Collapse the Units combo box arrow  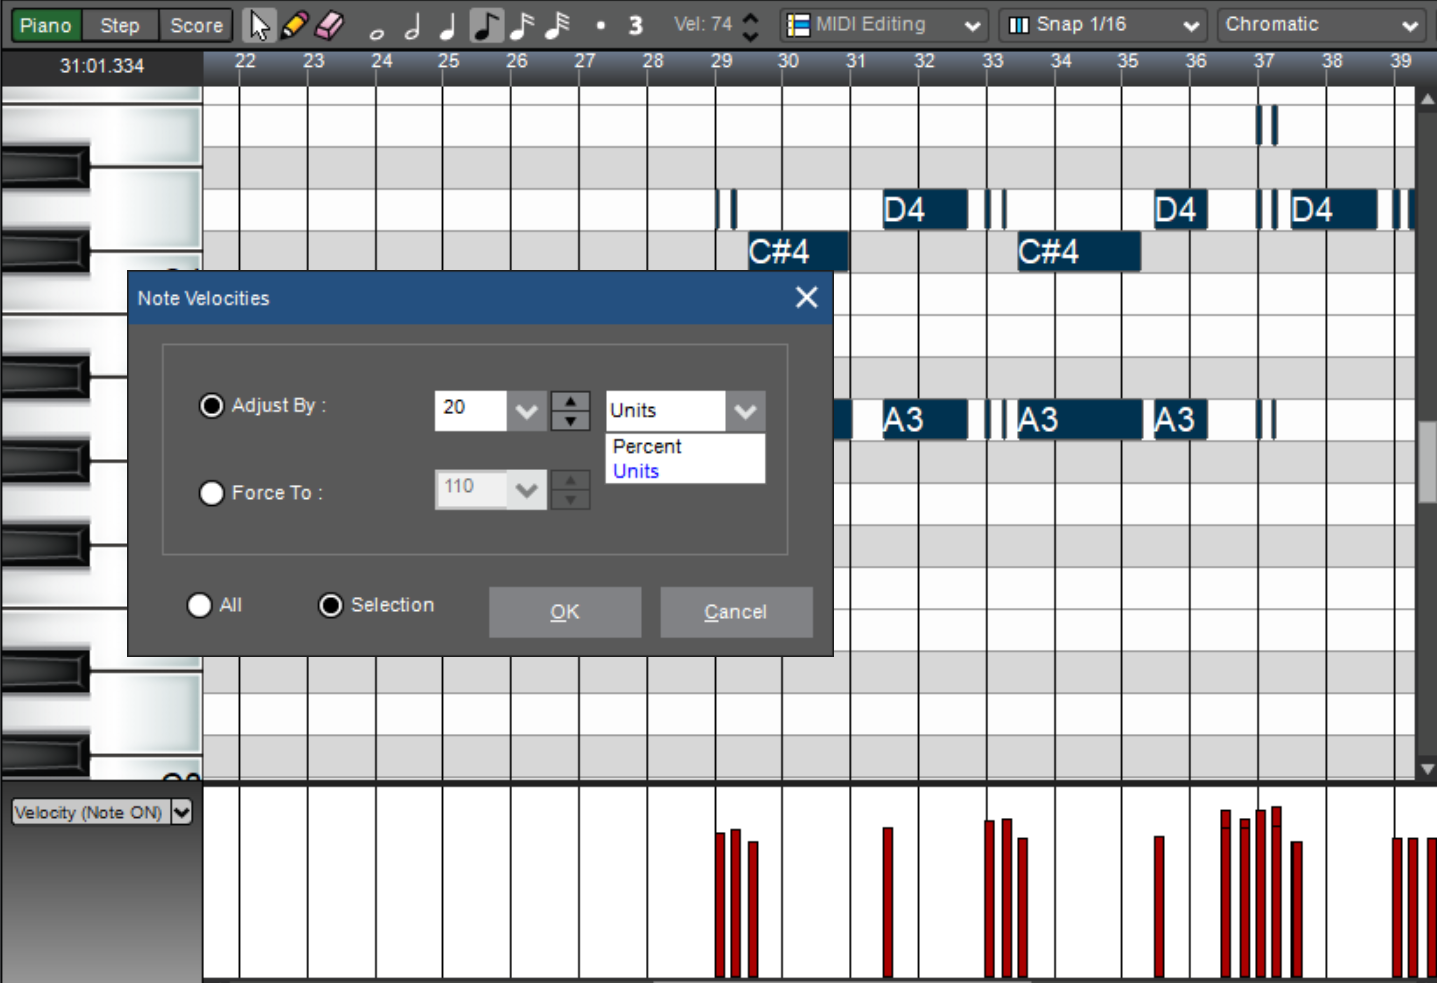point(745,411)
